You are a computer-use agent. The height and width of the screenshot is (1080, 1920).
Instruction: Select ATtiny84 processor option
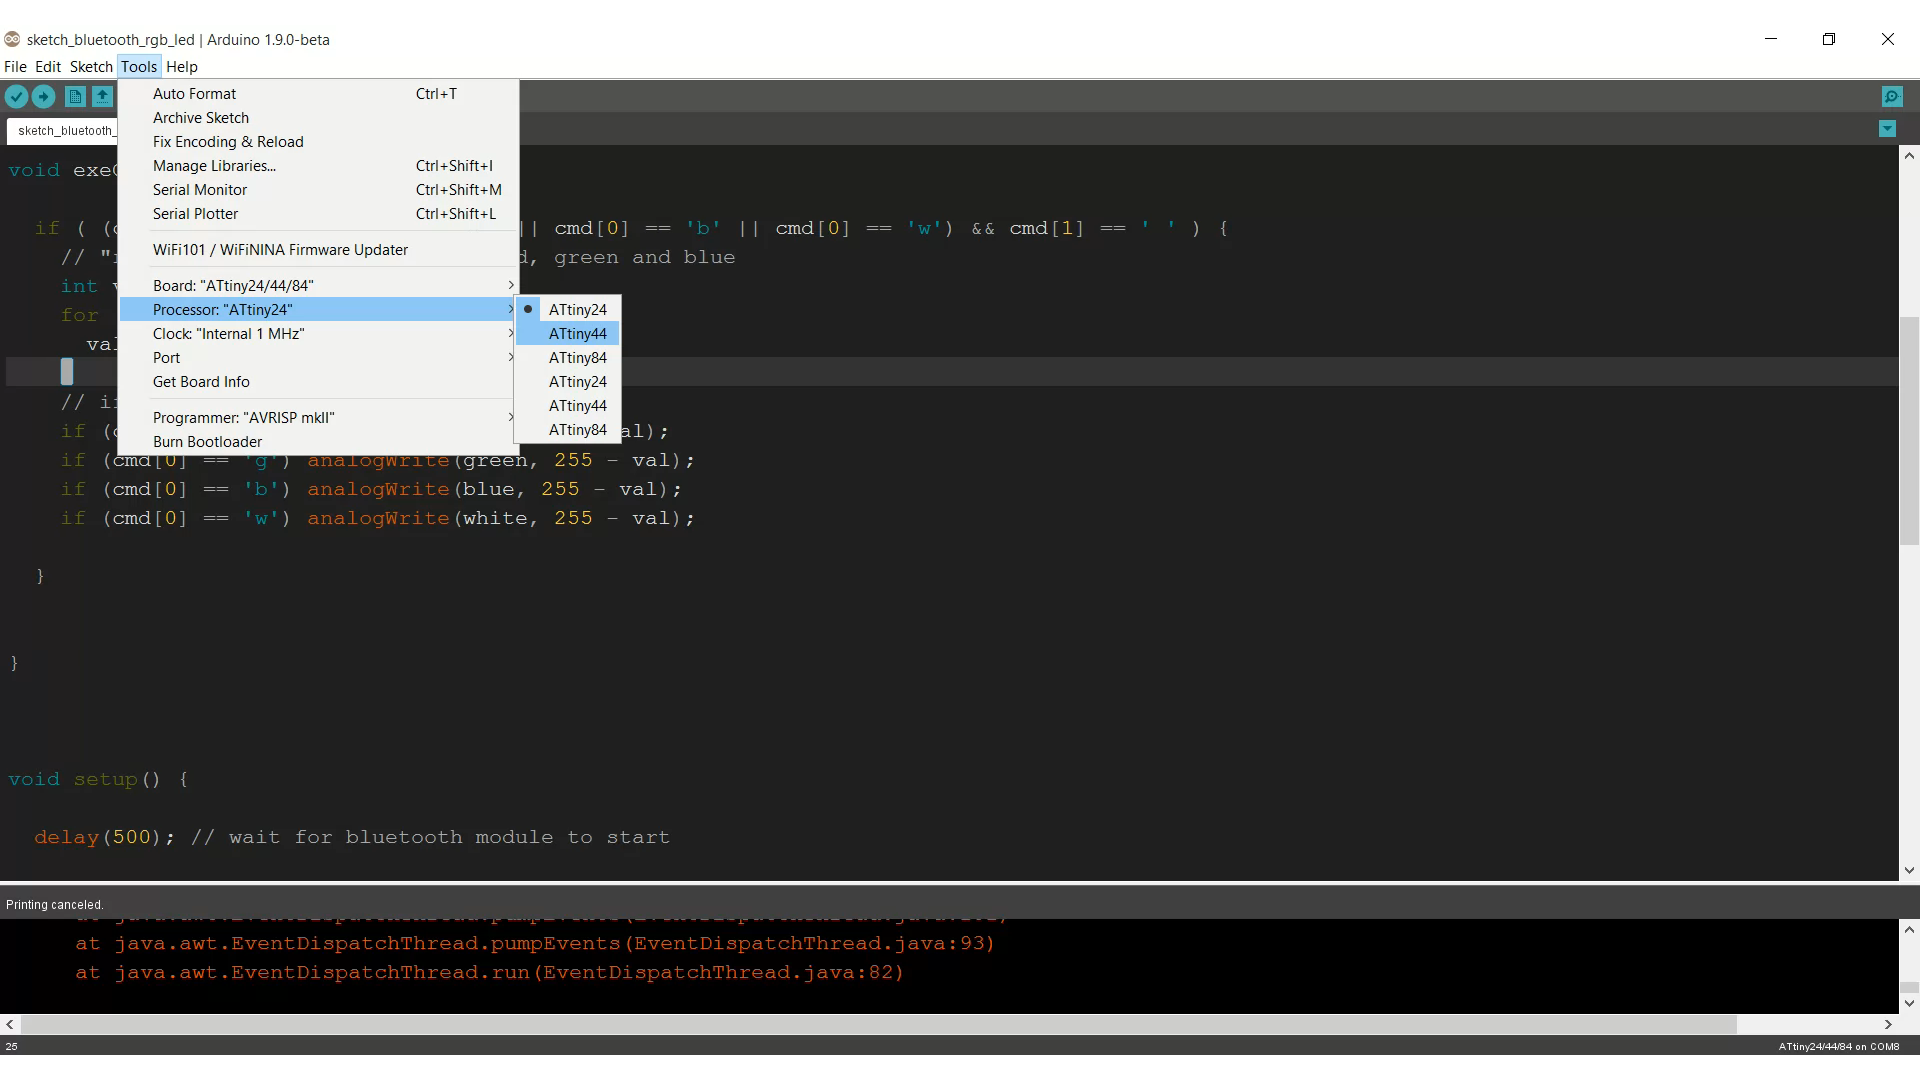pos(576,357)
